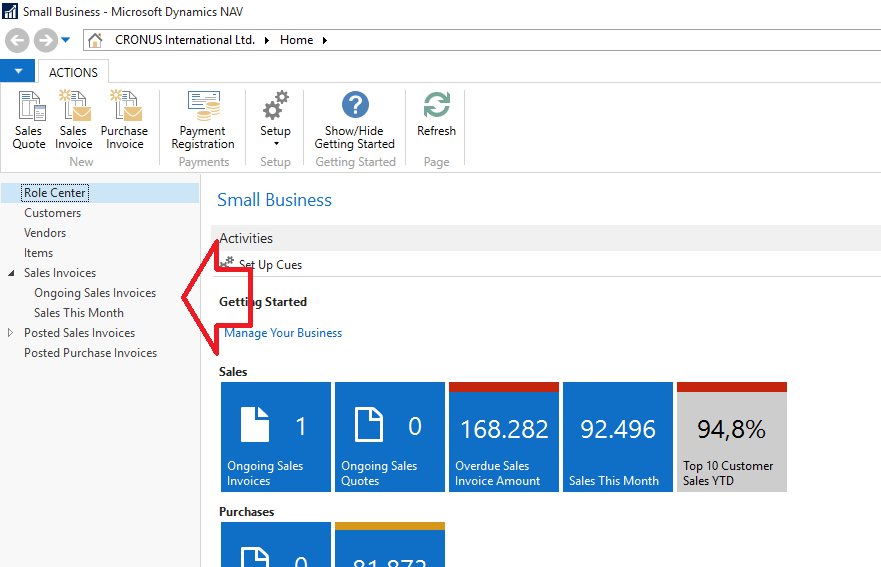Open the blue application menu dropdown
Image resolution: width=881 pixels, height=567 pixels.
[17, 71]
